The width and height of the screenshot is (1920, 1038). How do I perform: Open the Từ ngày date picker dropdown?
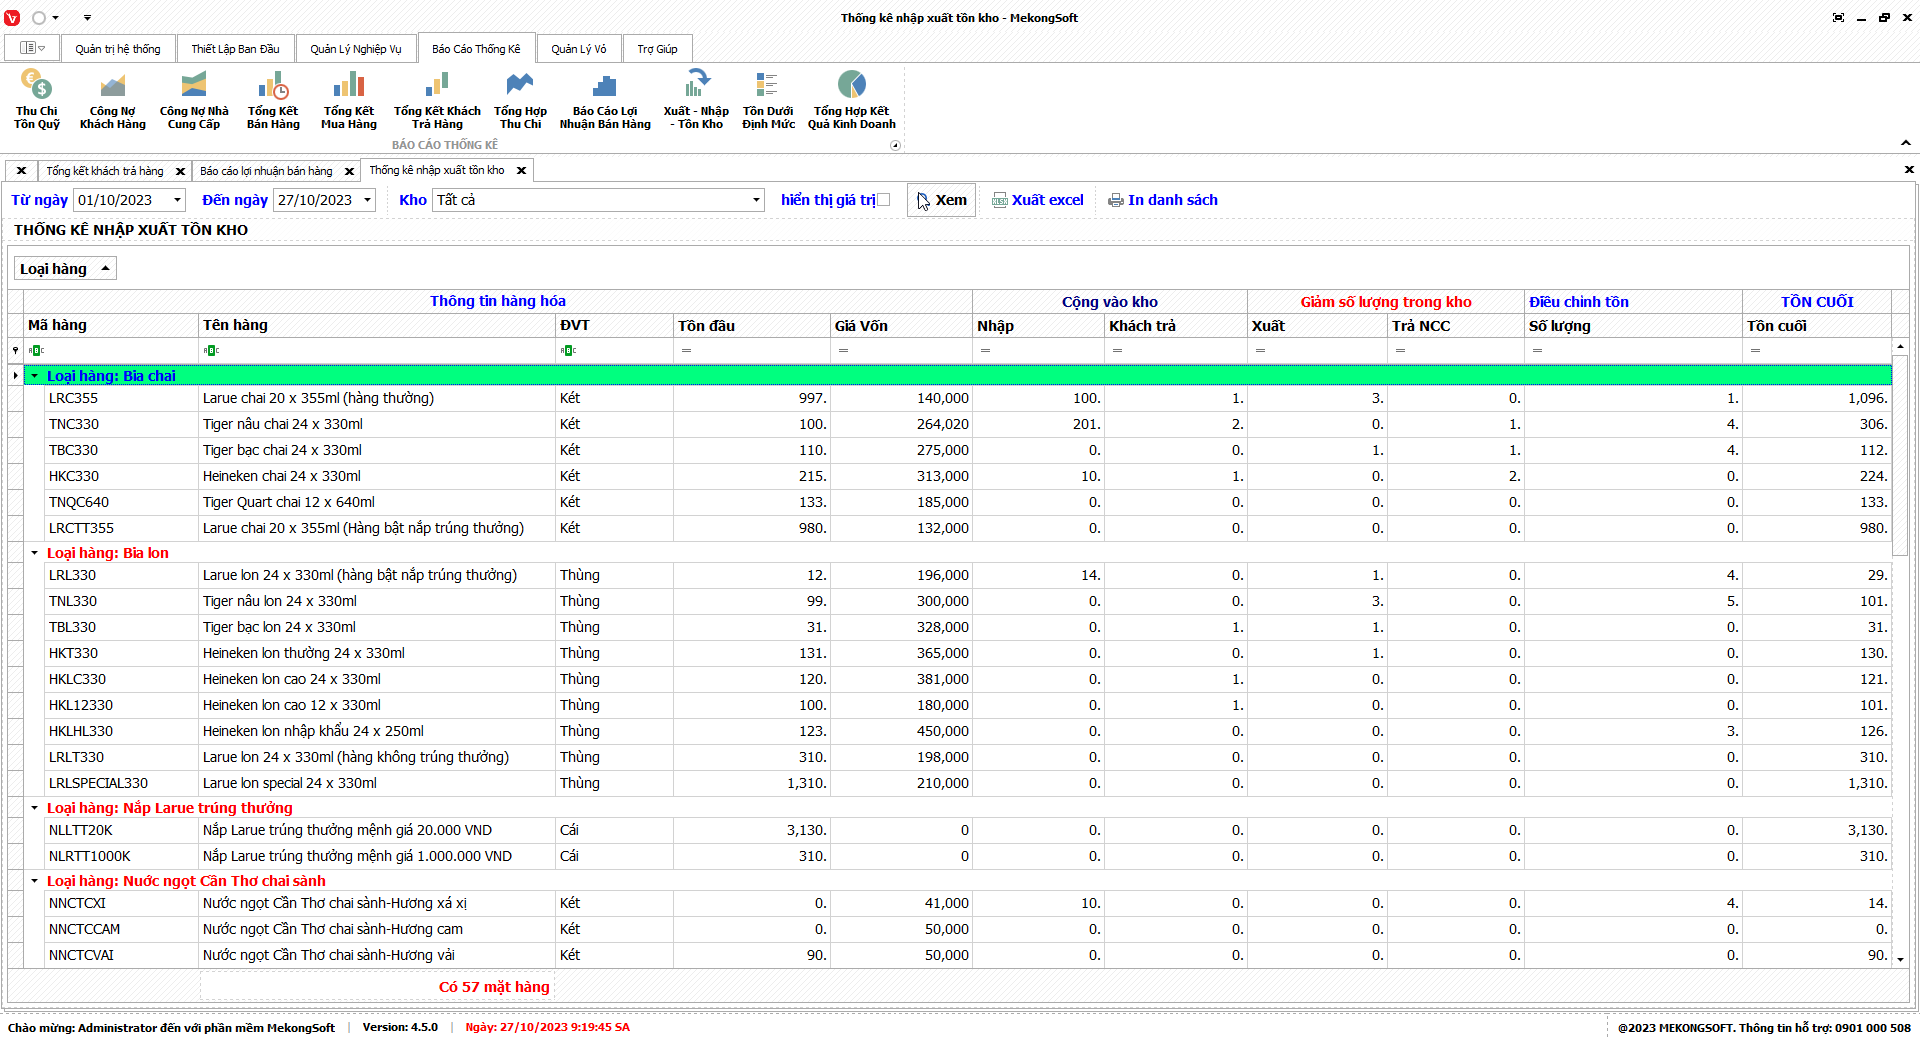click(177, 200)
